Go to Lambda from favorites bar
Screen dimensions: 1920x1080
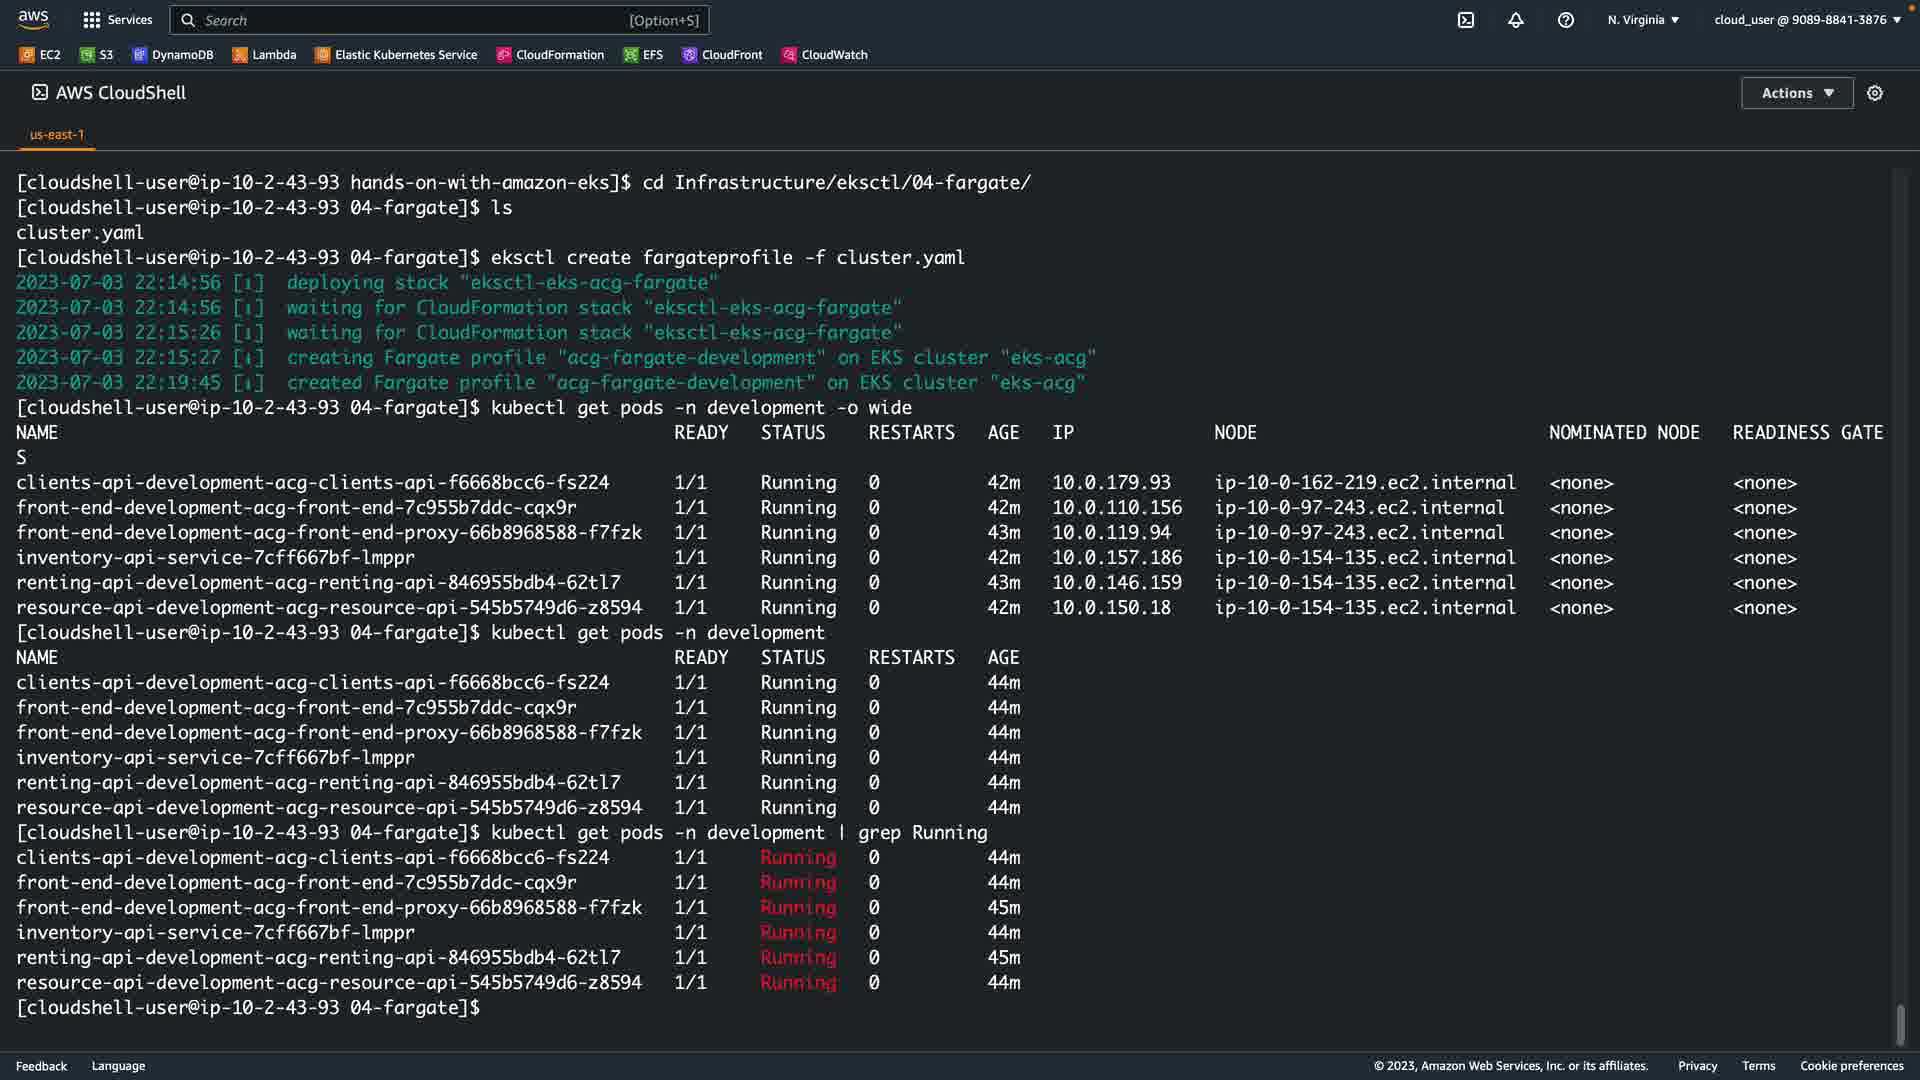(x=264, y=55)
